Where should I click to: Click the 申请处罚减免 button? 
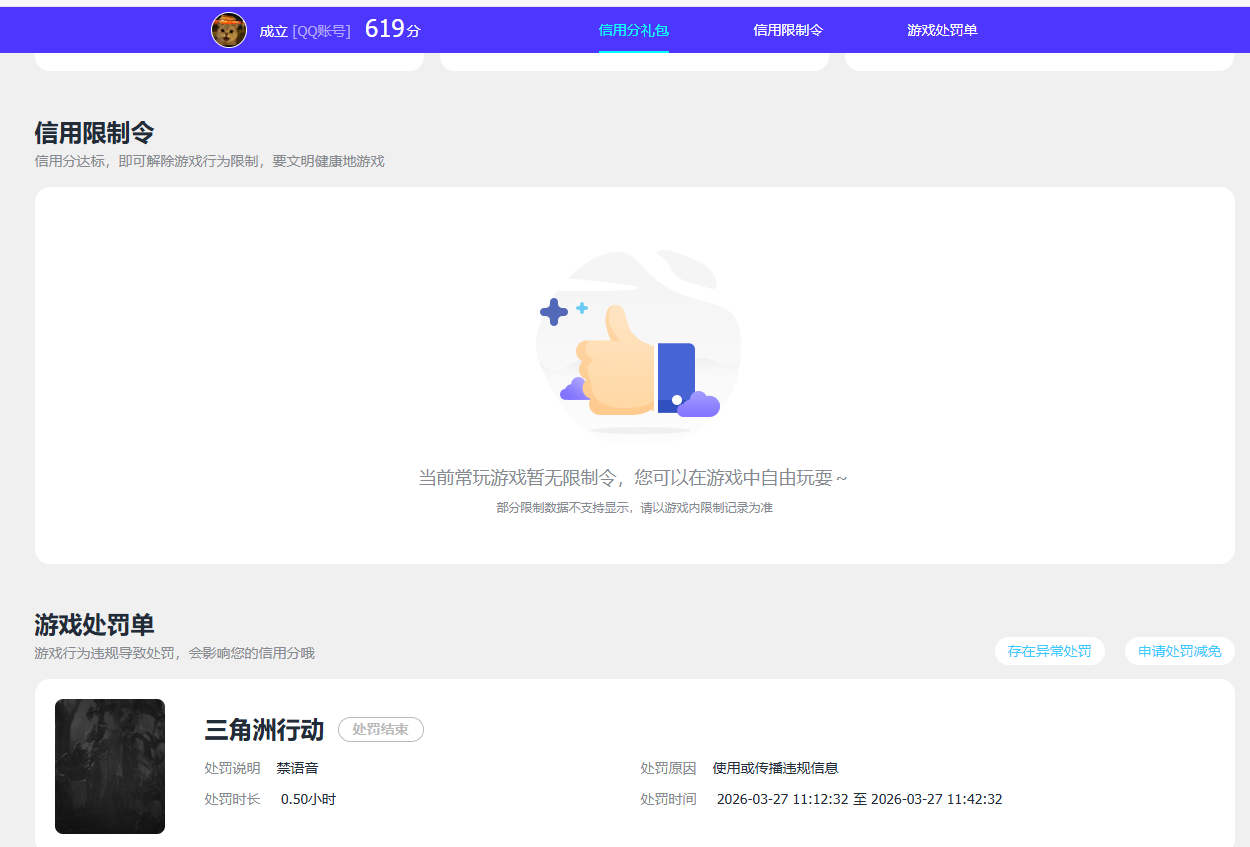coord(1180,651)
